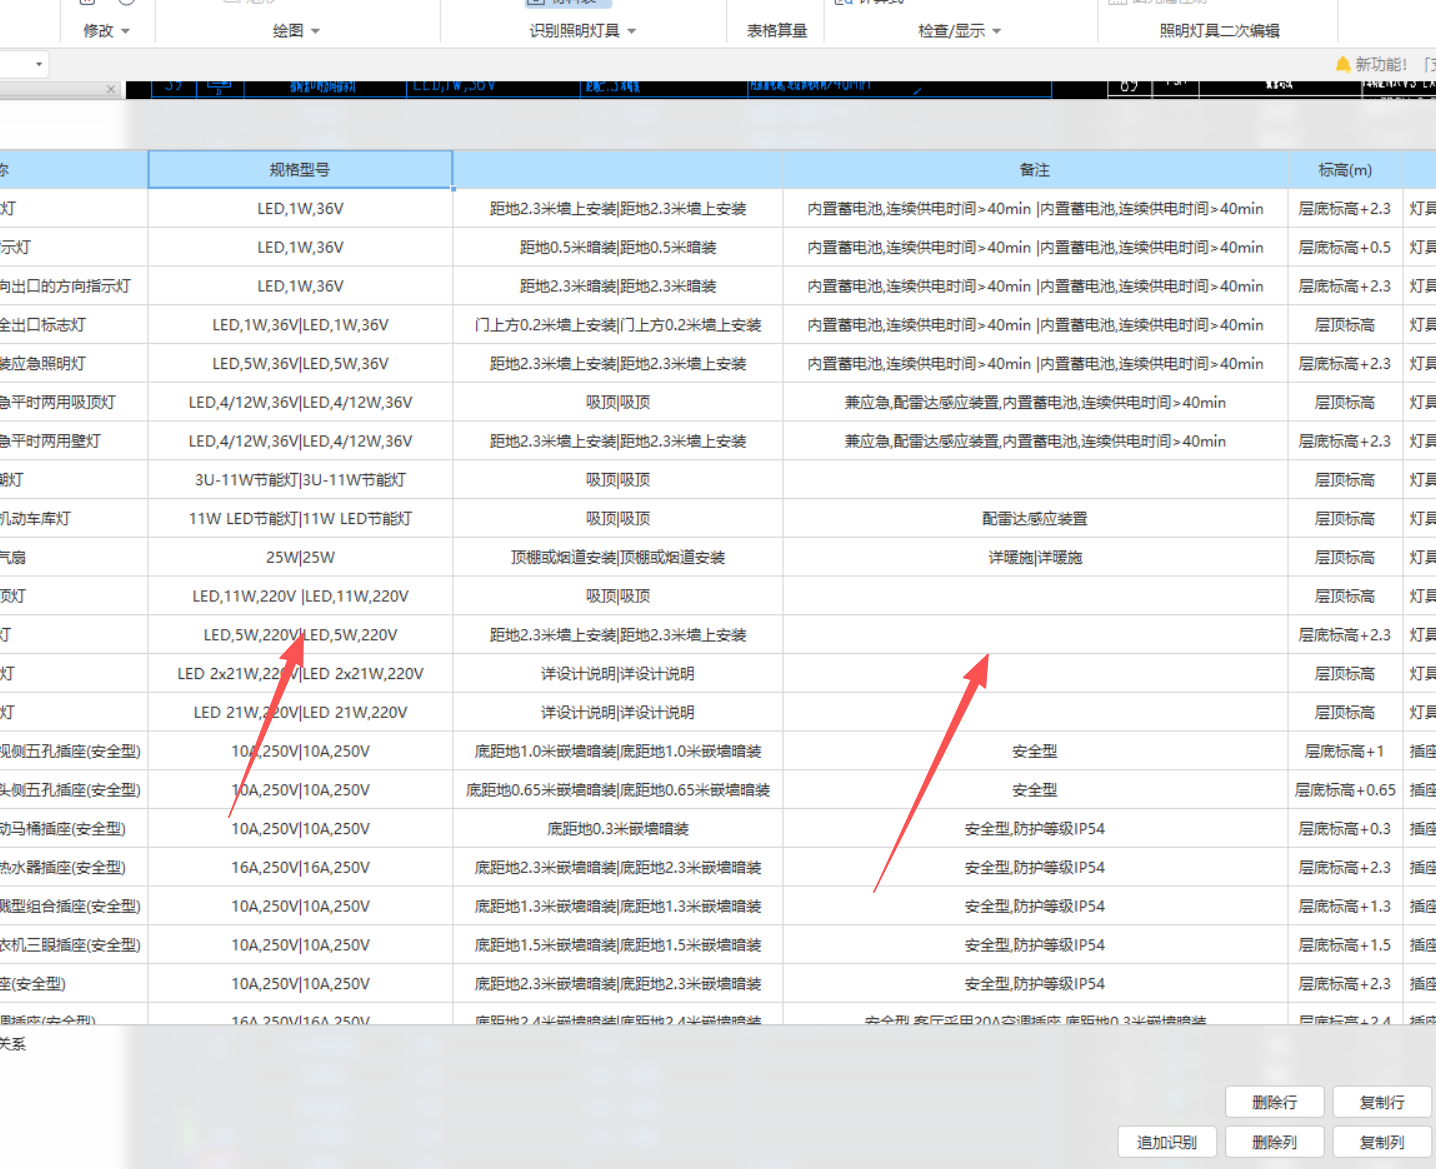This screenshot has height=1169, width=1436.
Task: Click the 删除列 button
Action: click(1275, 1142)
